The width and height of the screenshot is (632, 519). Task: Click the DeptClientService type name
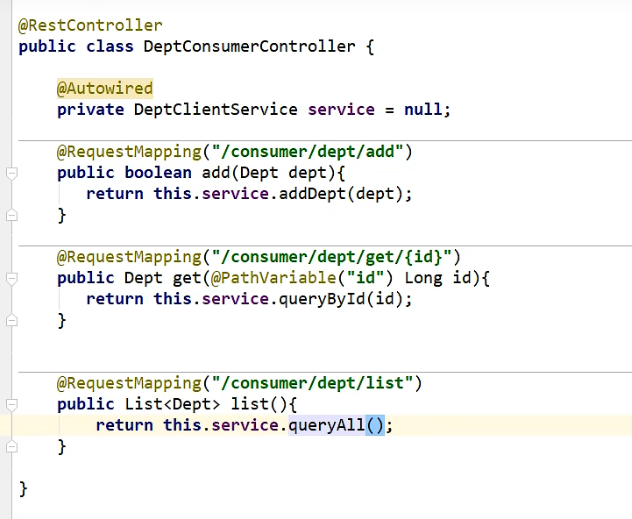click(216, 110)
